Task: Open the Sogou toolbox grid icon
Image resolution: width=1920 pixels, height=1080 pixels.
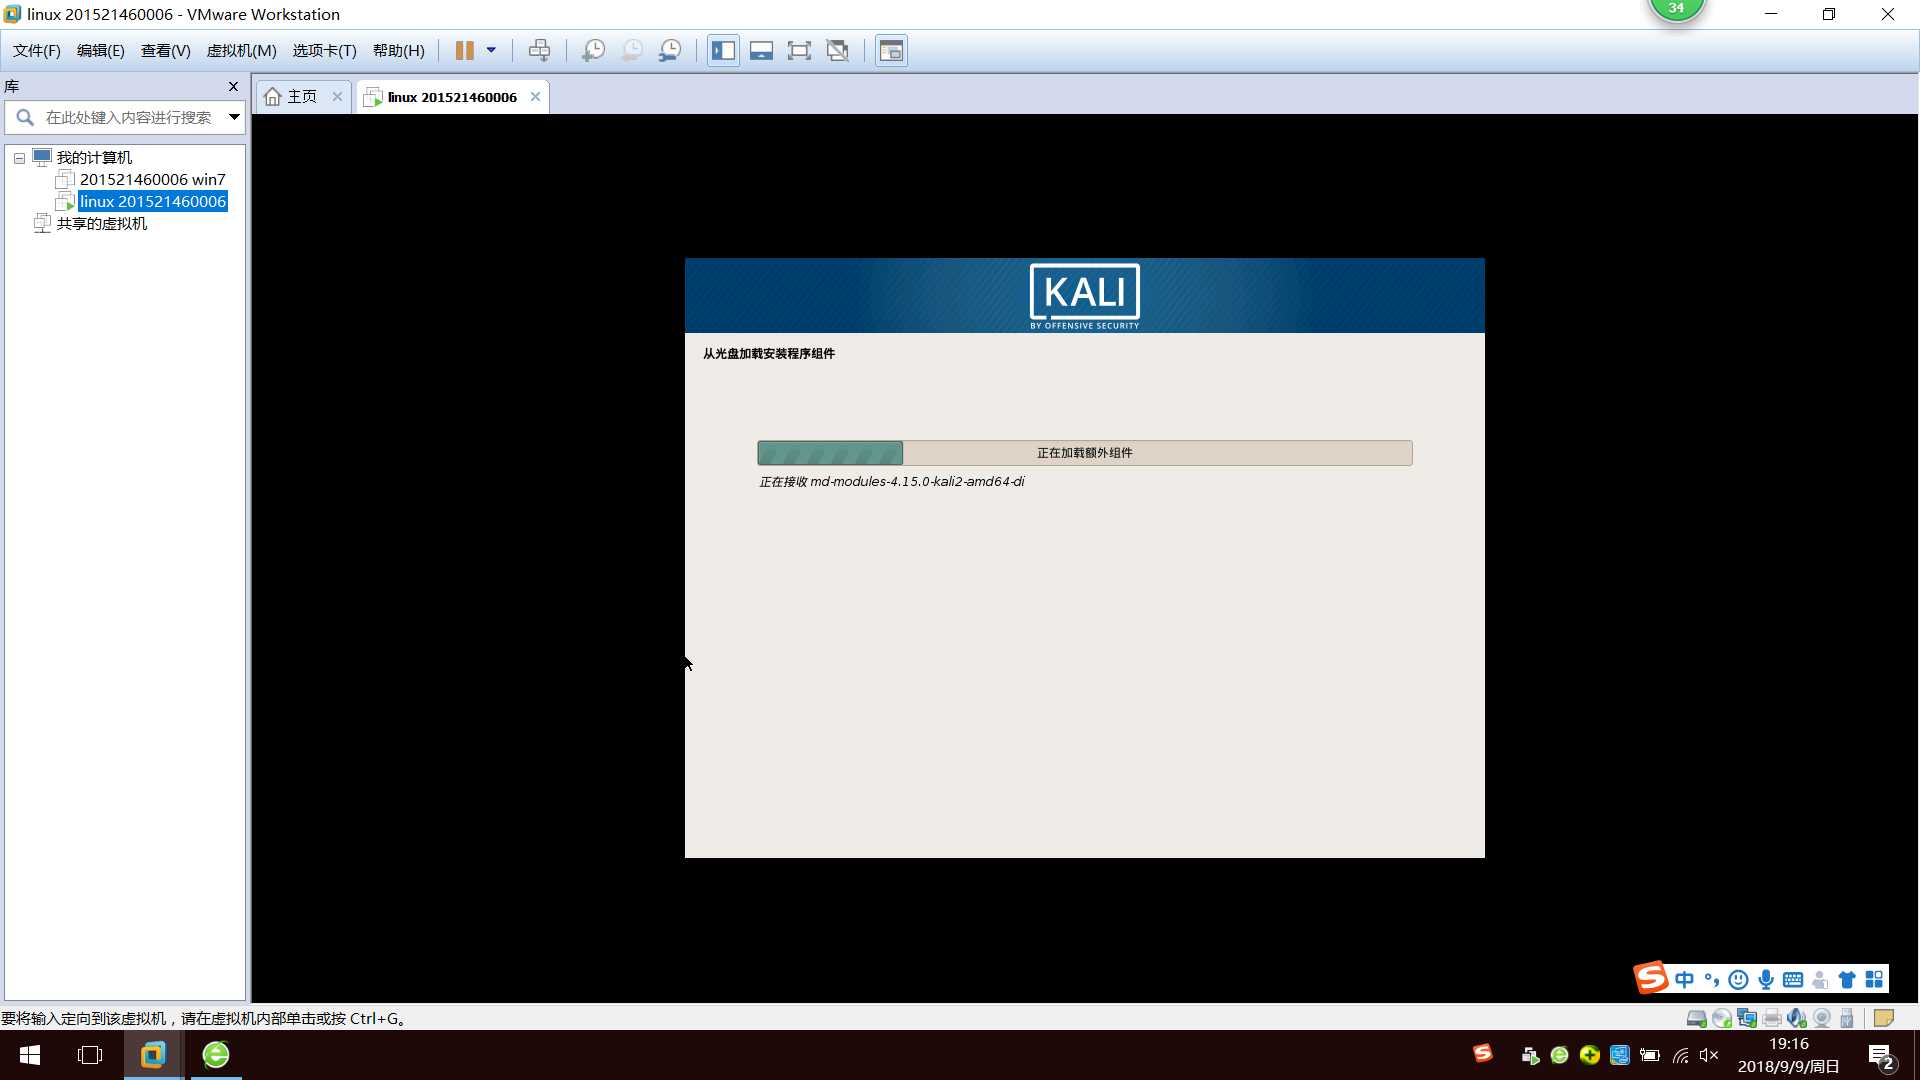Action: point(1874,980)
